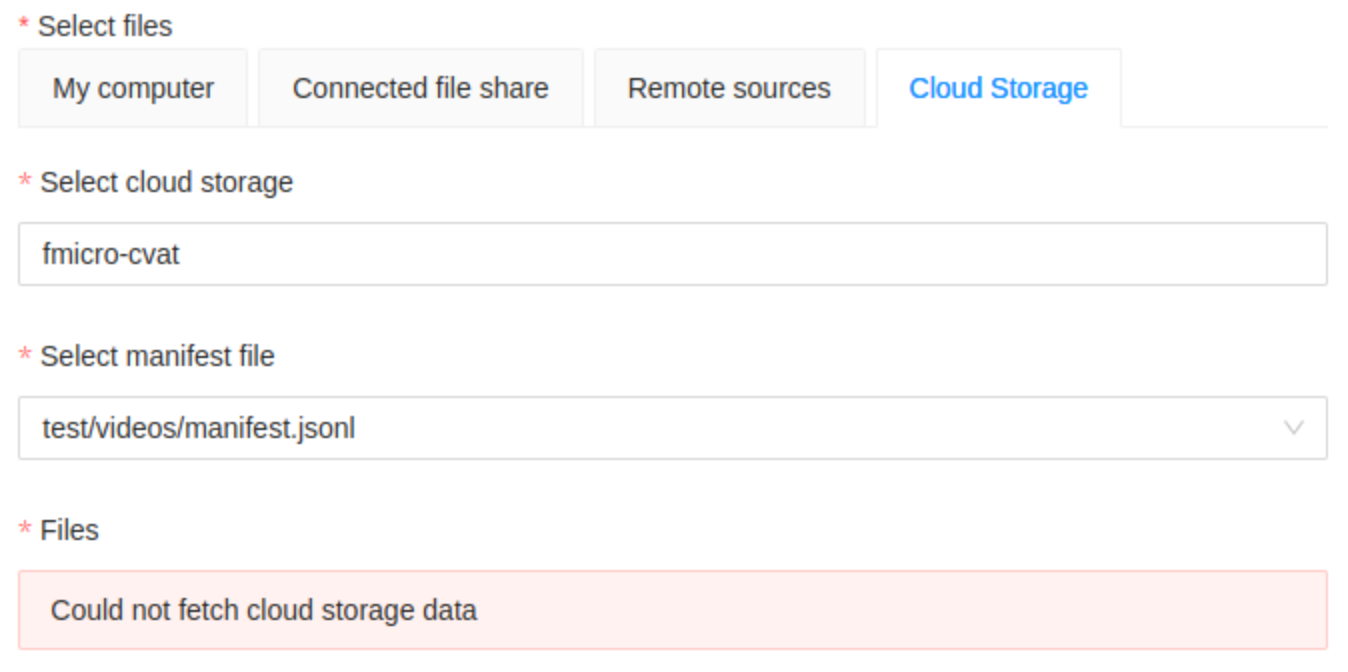Switch to the My computer tab

point(133,89)
